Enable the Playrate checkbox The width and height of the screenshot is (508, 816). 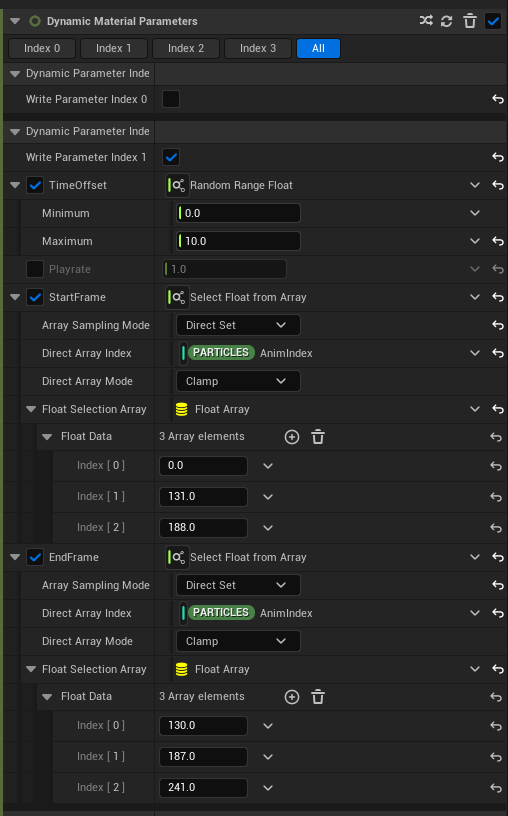(35, 269)
